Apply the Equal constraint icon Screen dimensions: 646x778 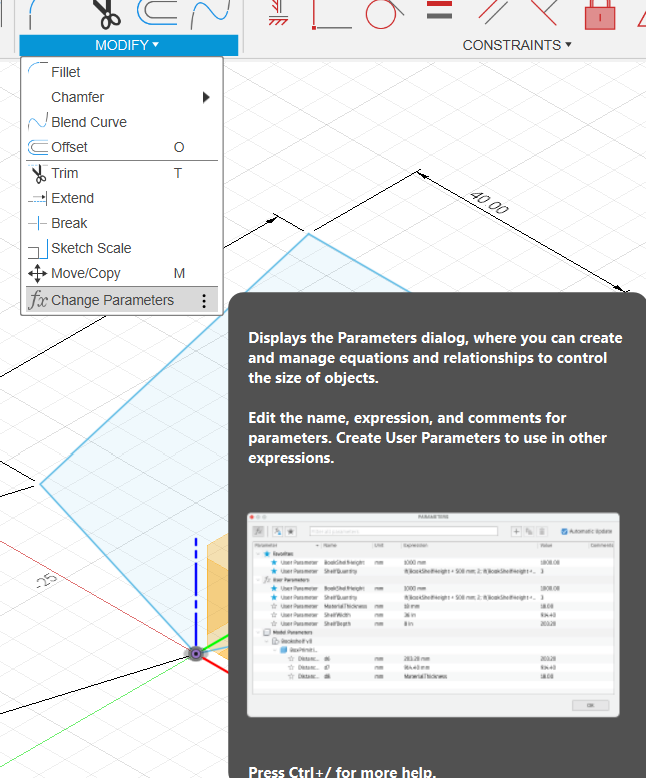(x=439, y=10)
